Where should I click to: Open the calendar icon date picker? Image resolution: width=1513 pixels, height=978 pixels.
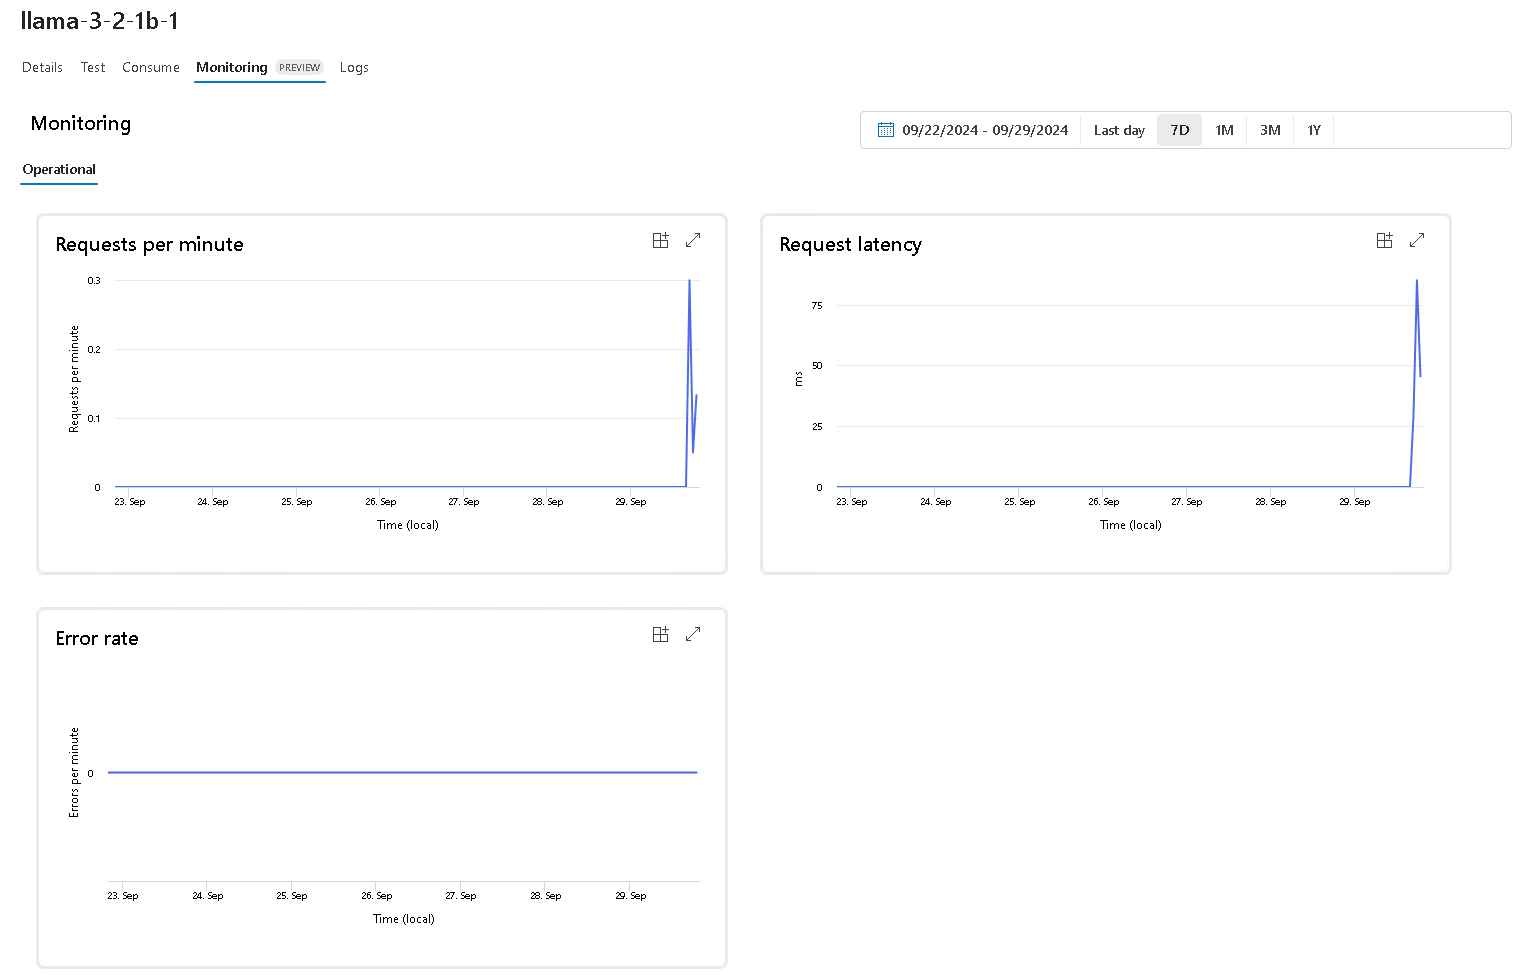pos(885,130)
